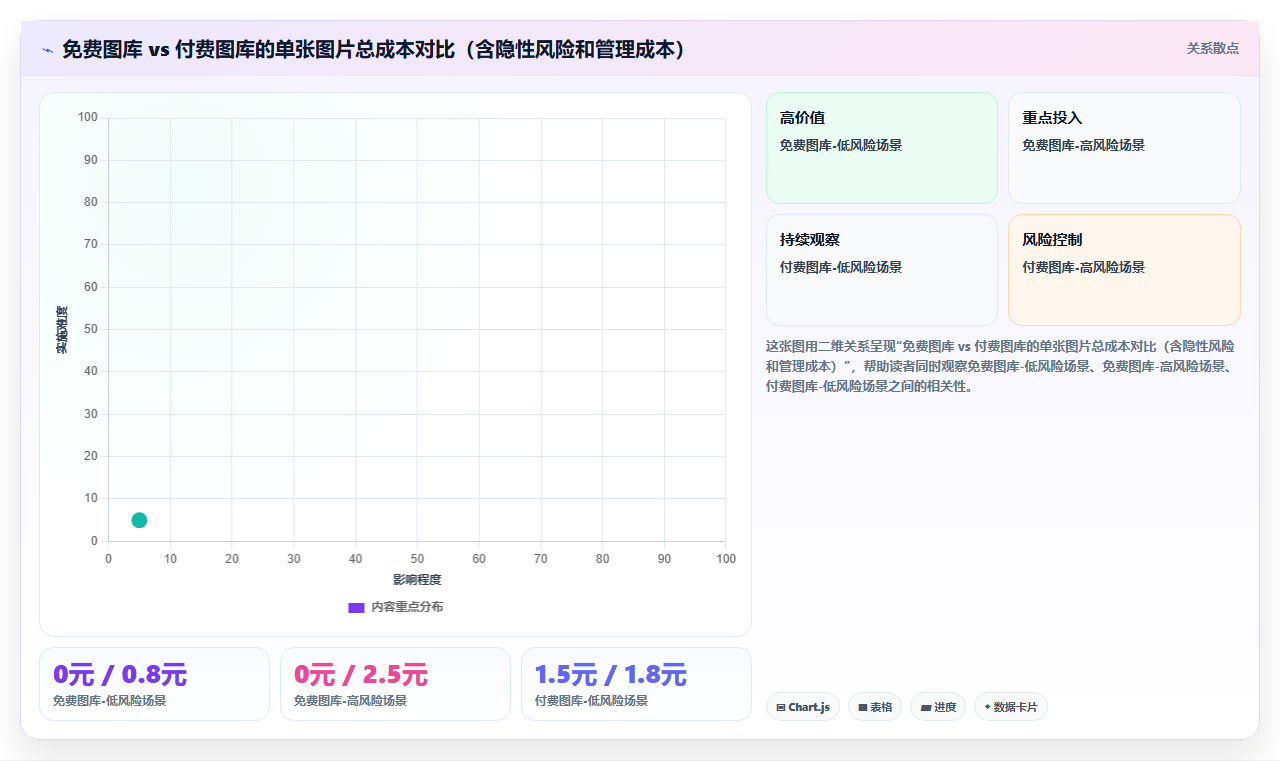This screenshot has height=761, width=1280.
Task: Click the Chart.js chip icon
Action: coord(781,707)
